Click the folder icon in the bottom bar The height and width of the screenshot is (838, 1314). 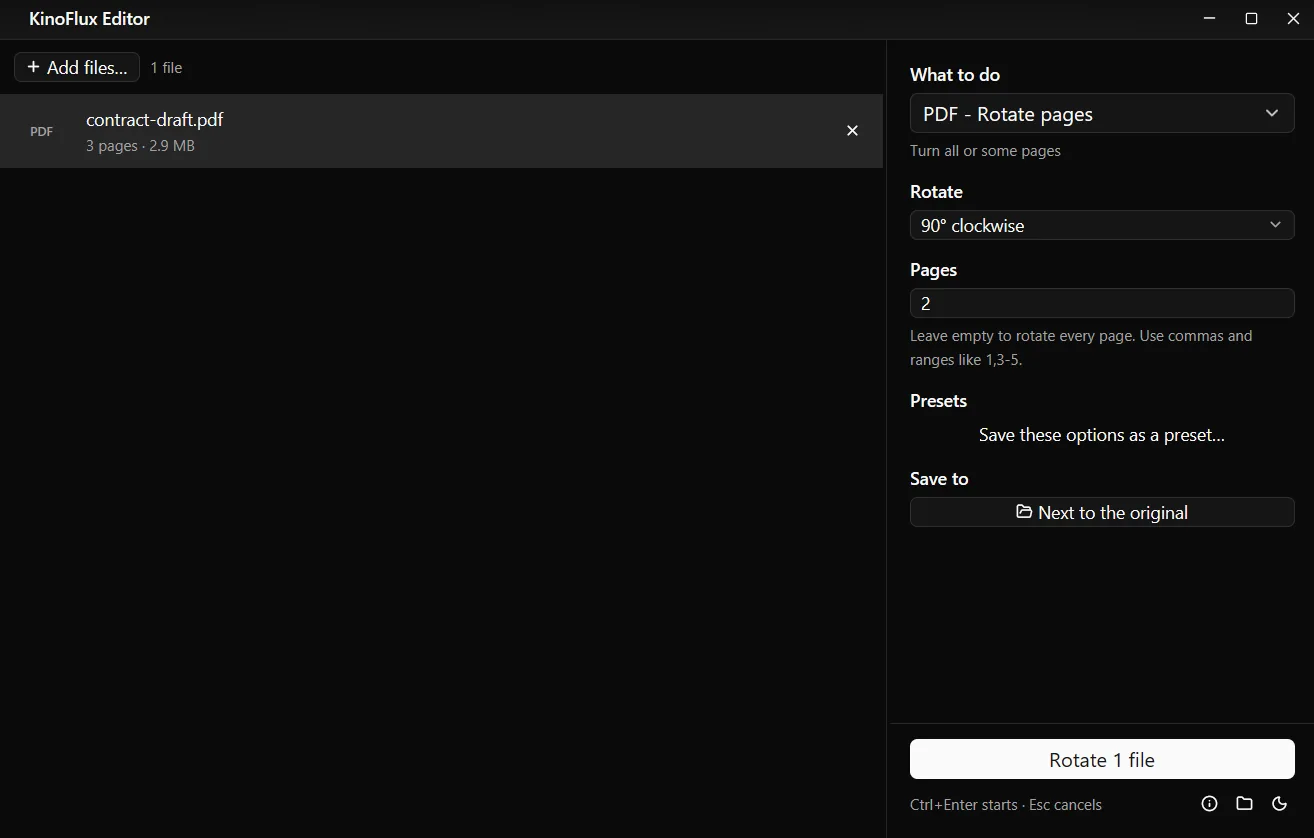1244,803
